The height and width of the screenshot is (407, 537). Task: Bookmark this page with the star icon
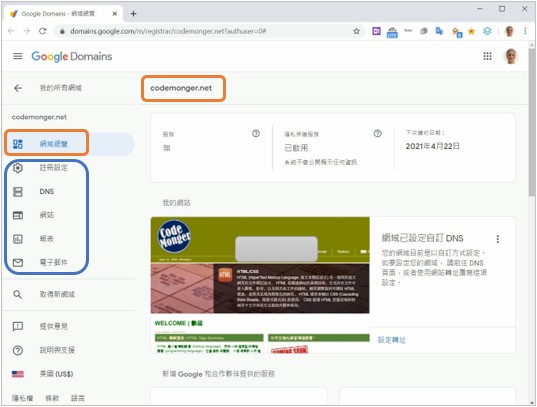point(357,31)
